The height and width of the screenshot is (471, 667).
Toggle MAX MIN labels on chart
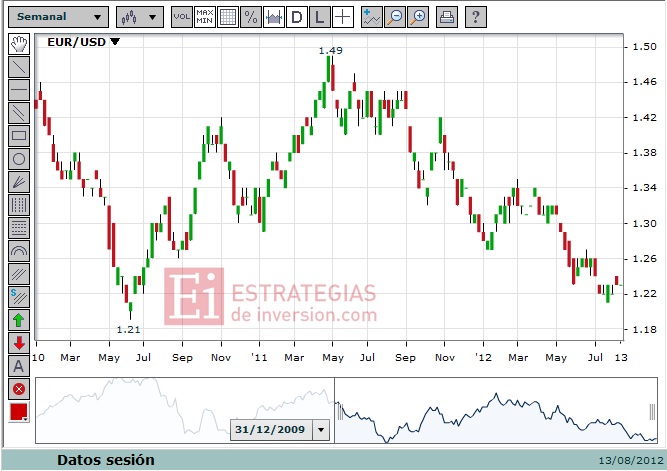[205, 17]
